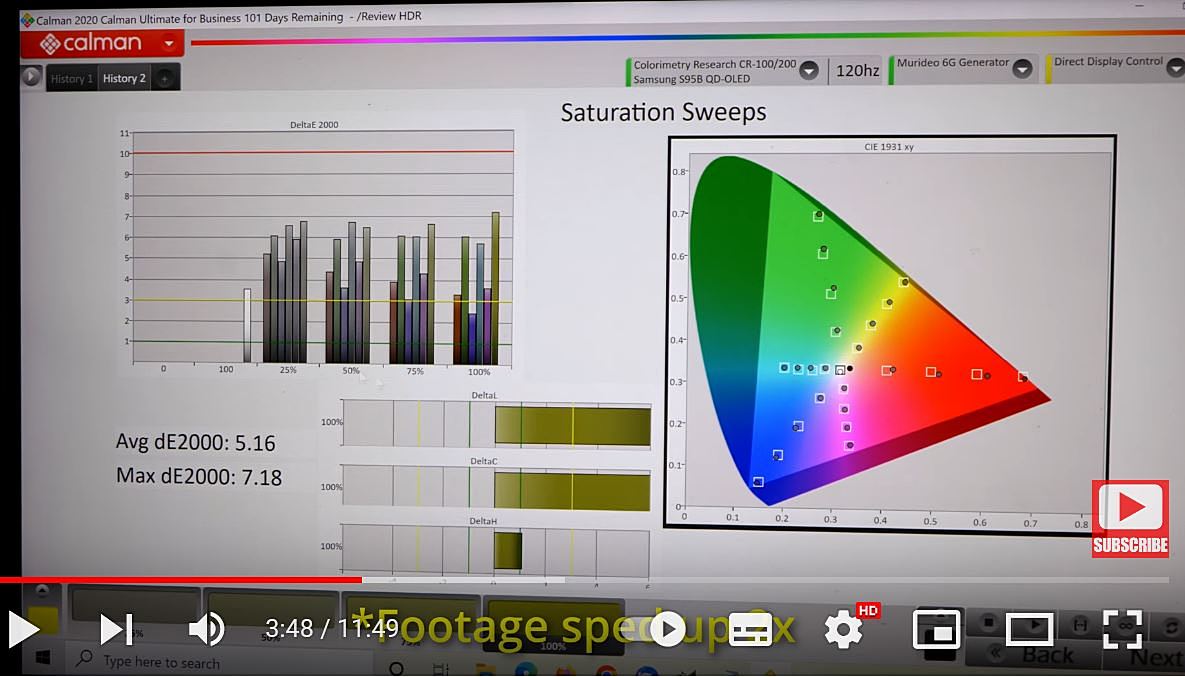The image size is (1185, 677).
Task: Click the round play arrow beside History tabs
Action: pyautogui.click(x=31, y=76)
